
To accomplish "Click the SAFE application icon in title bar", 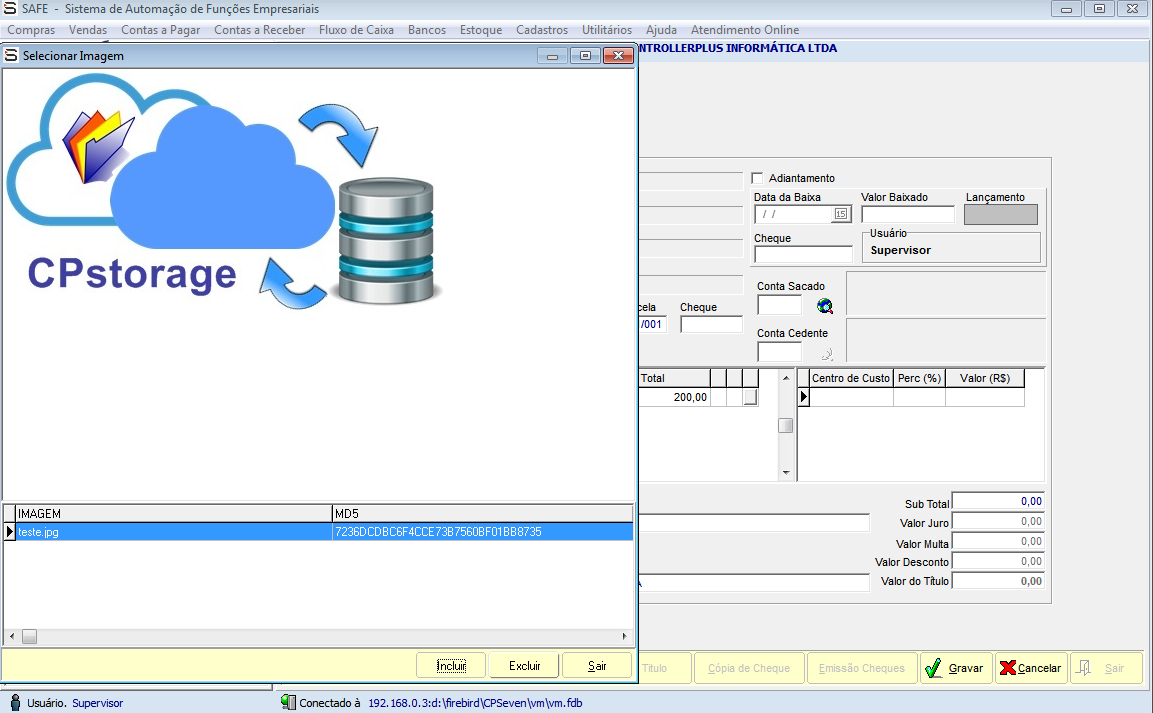I will [x=10, y=8].
